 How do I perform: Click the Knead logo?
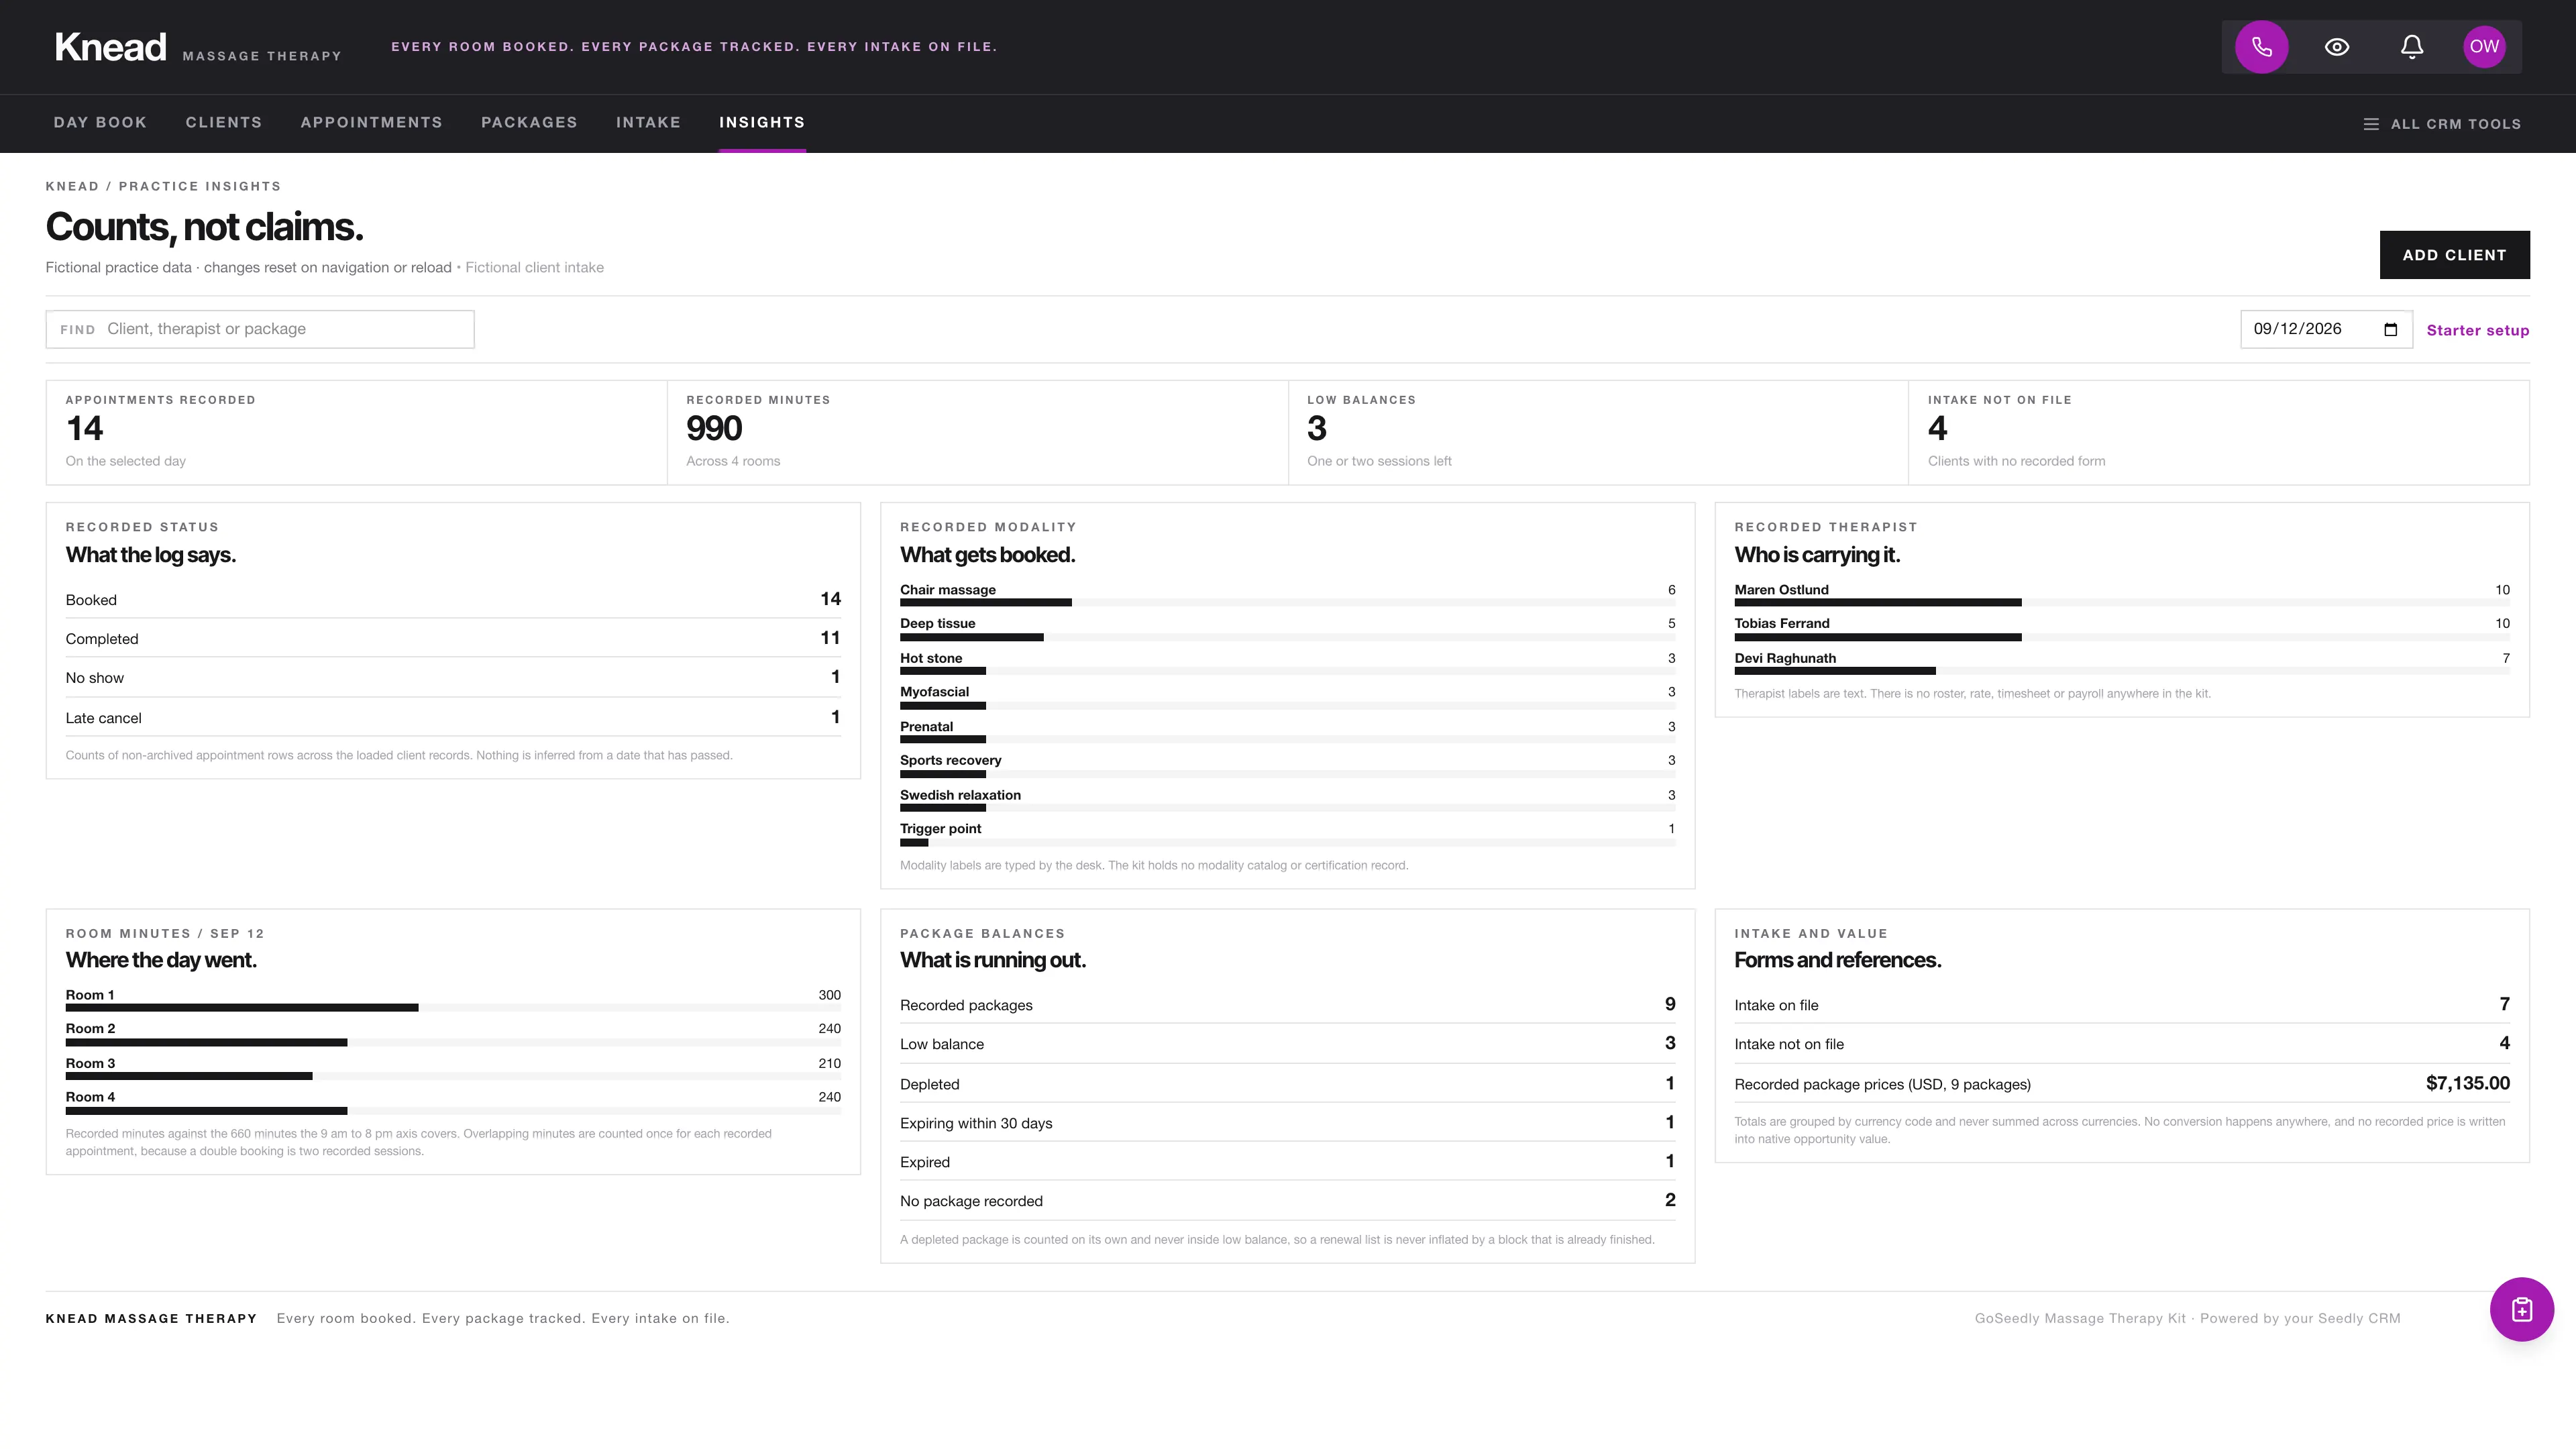[110, 47]
